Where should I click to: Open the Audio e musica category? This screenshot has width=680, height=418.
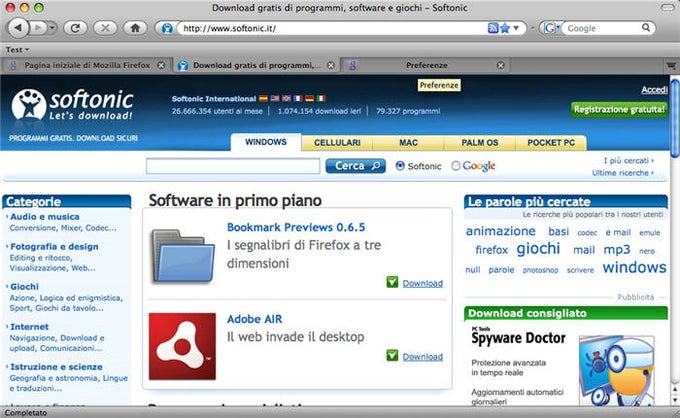click(45, 216)
